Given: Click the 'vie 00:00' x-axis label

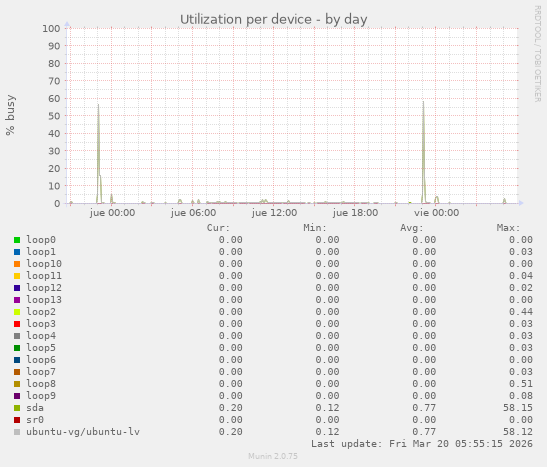Looking at the screenshot, I should 436,213.
